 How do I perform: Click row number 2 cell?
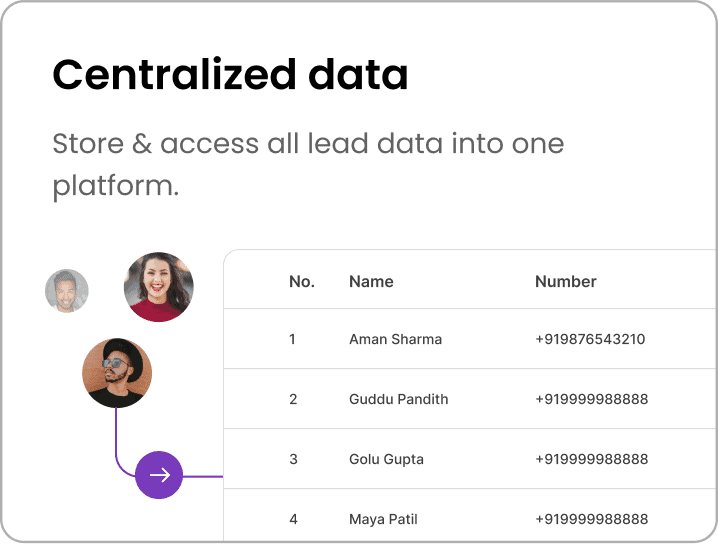pos(293,399)
